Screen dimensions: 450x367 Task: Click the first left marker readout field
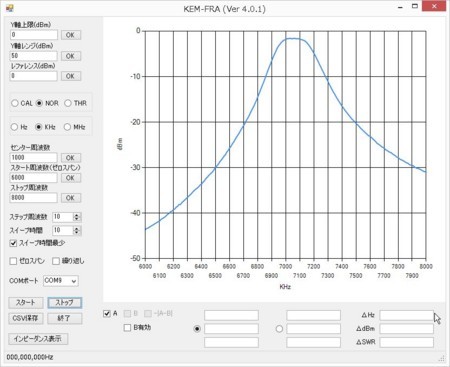pyautogui.click(x=231, y=315)
